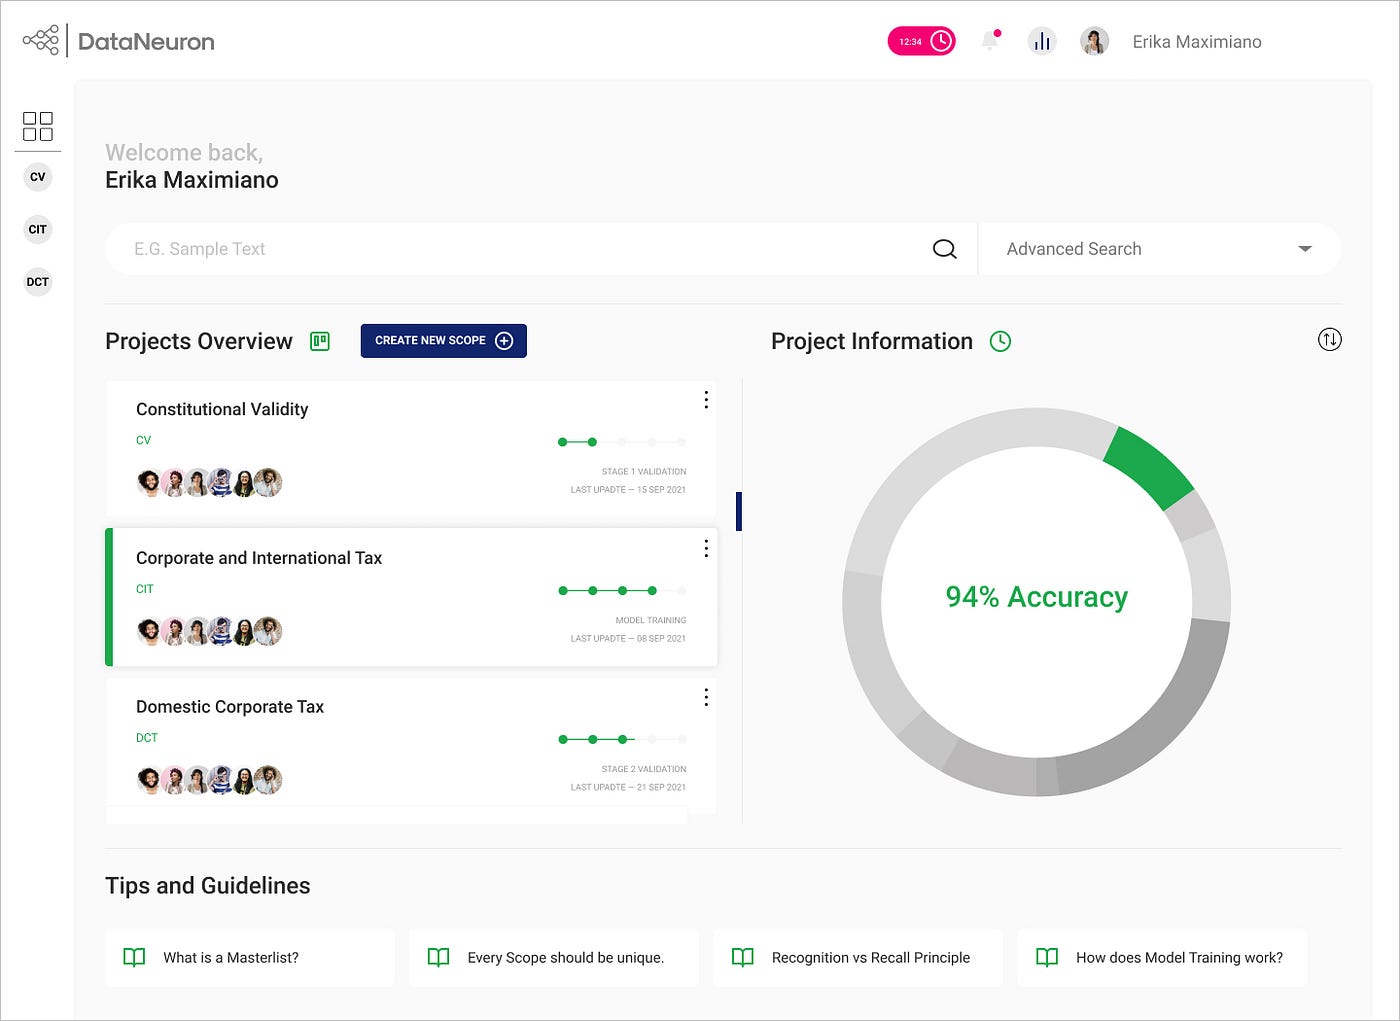Click the sort icon in Project Information panel
Image resolution: width=1400 pixels, height=1021 pixels.
pos(1330,340)
